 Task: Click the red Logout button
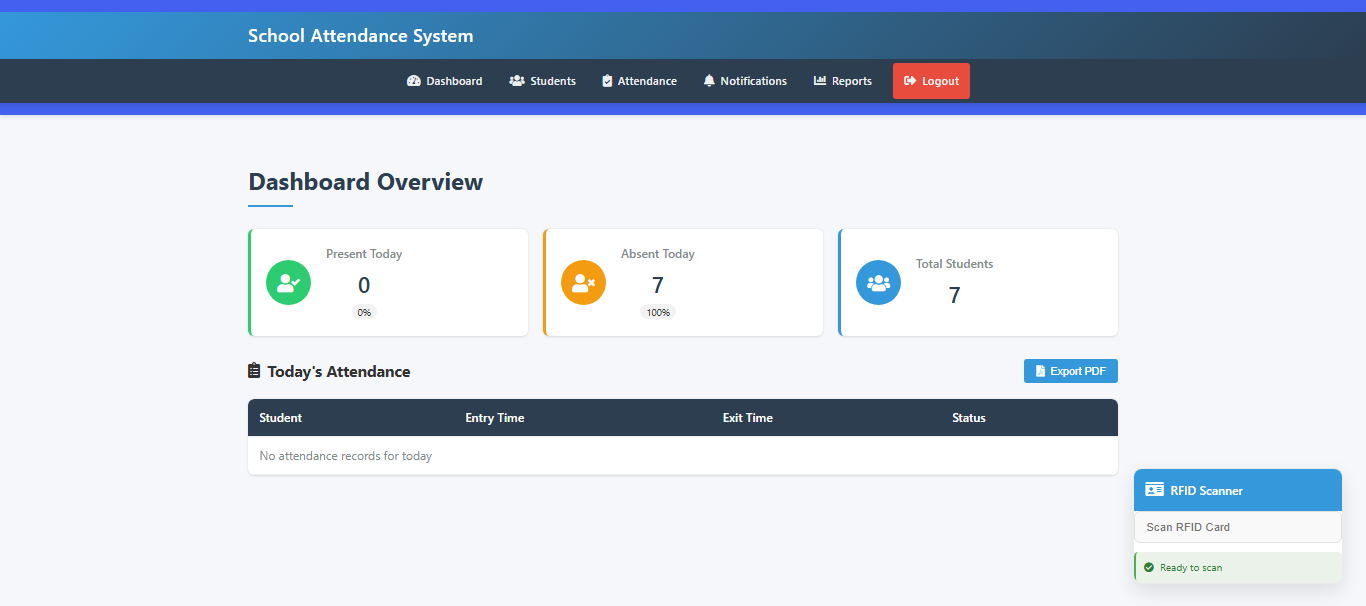pyautogui.click(x=931, y=81)
